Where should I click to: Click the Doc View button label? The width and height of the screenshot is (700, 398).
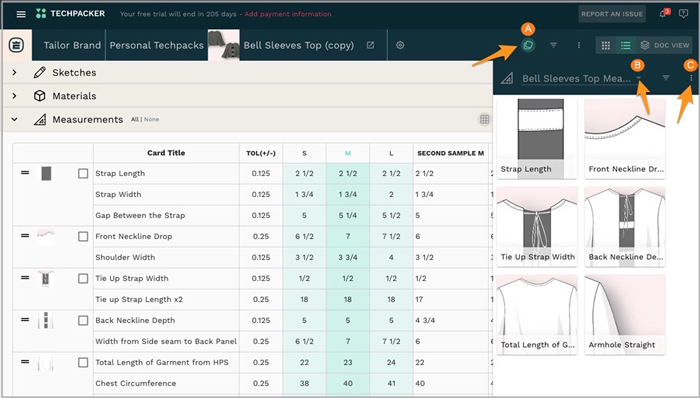coord(671,45)
